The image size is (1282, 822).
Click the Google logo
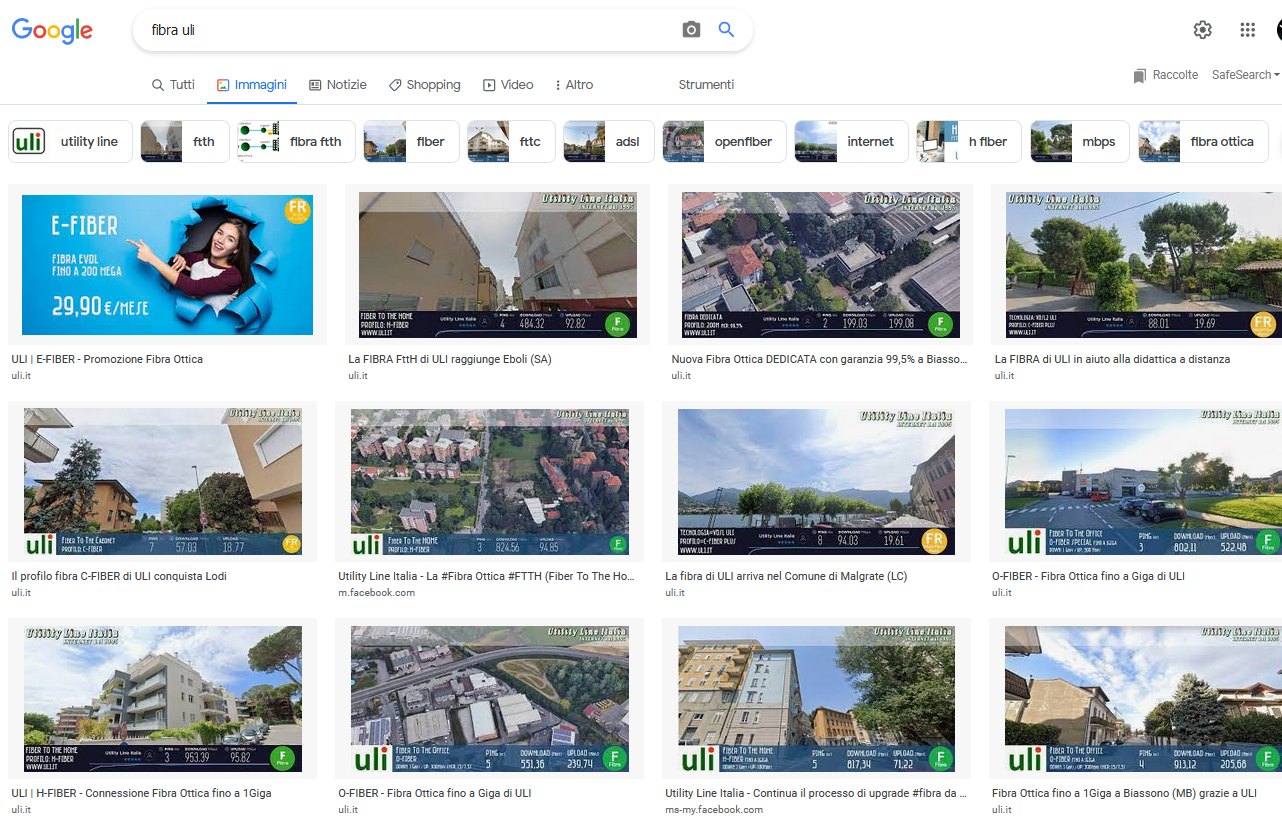52,30
